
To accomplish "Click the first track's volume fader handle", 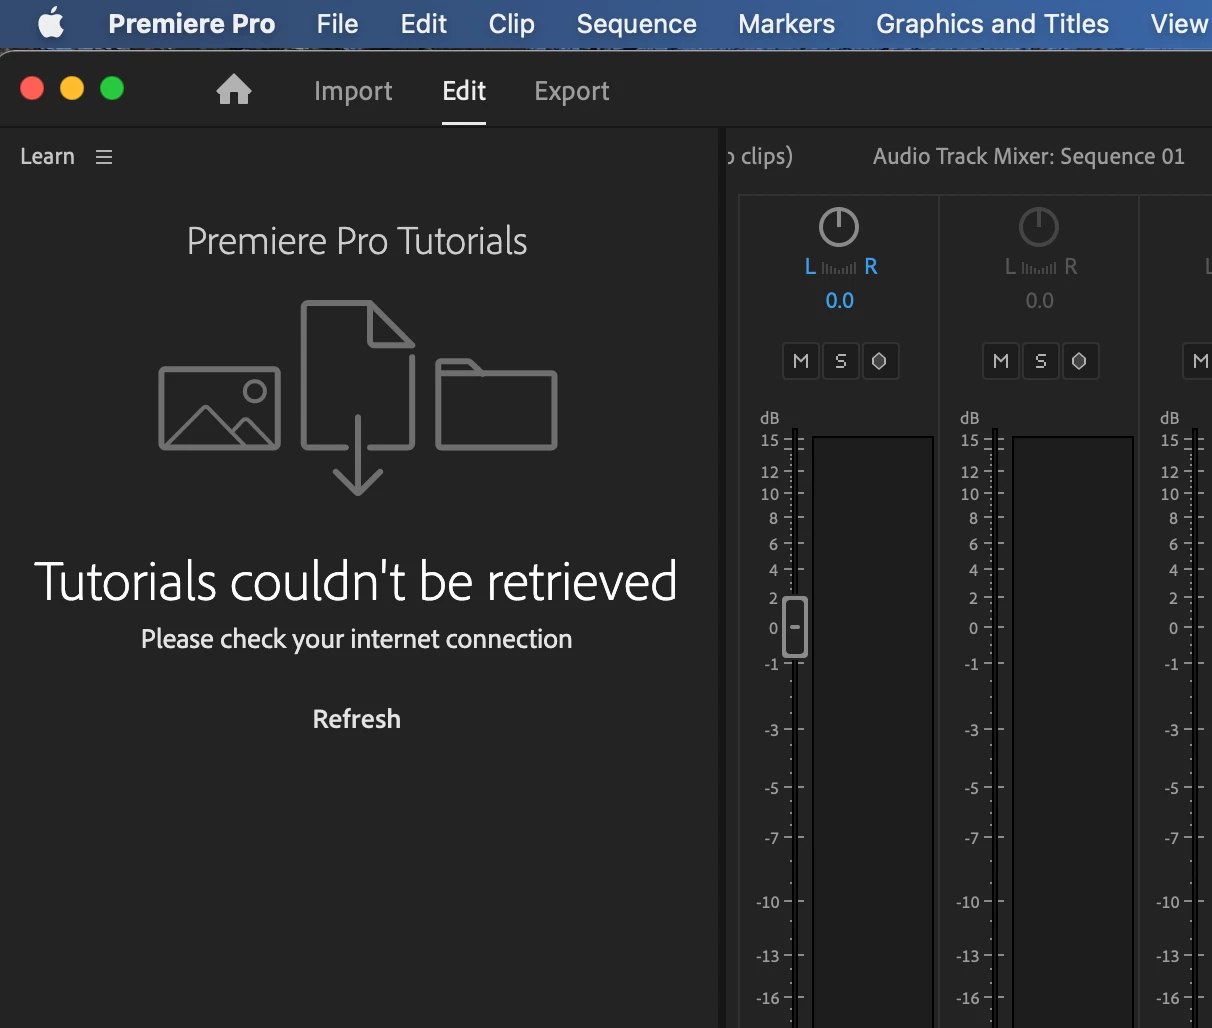I will point(795,627).
